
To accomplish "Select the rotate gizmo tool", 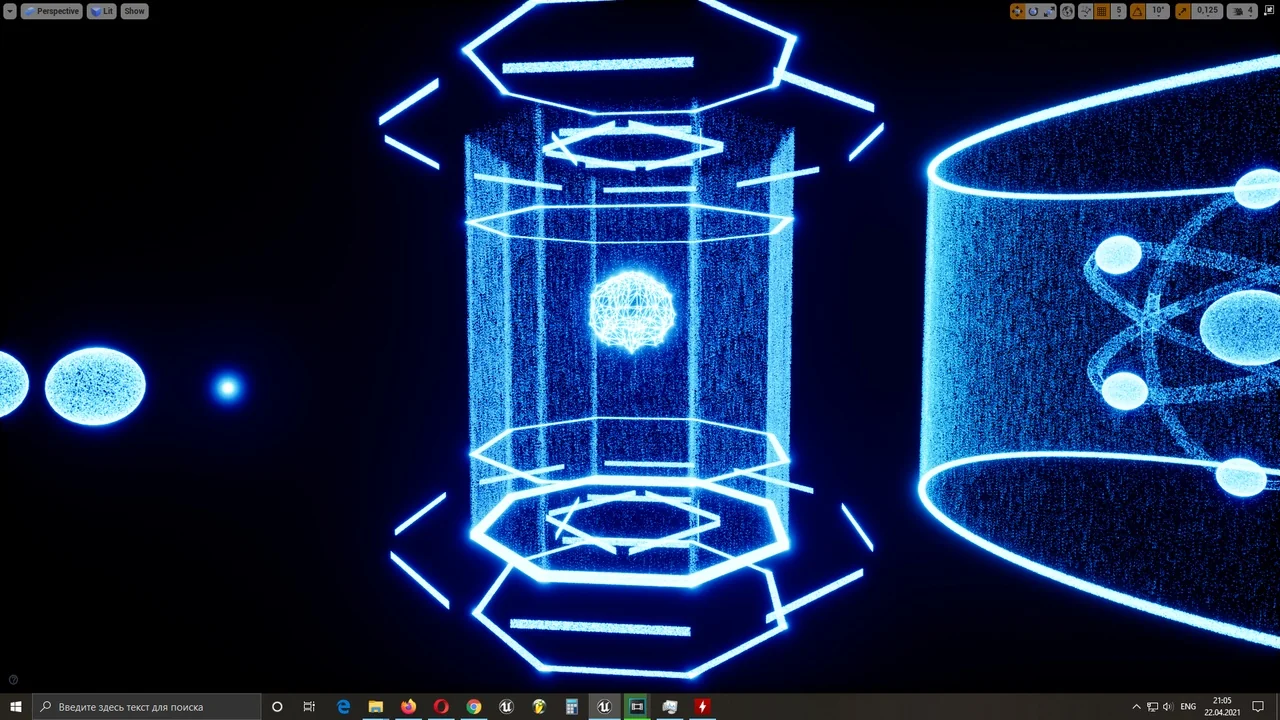I will pos(1033,11).
